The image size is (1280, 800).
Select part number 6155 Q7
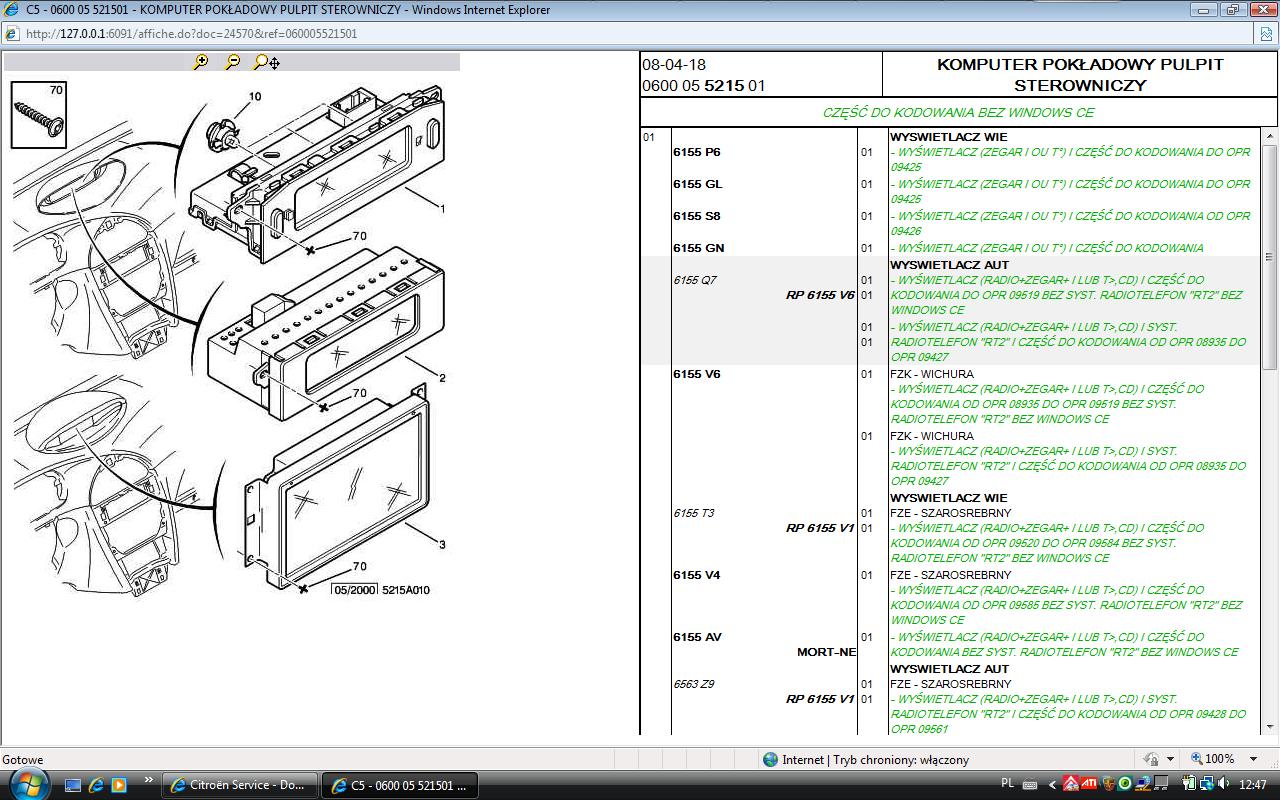click(x=694, y=280)
